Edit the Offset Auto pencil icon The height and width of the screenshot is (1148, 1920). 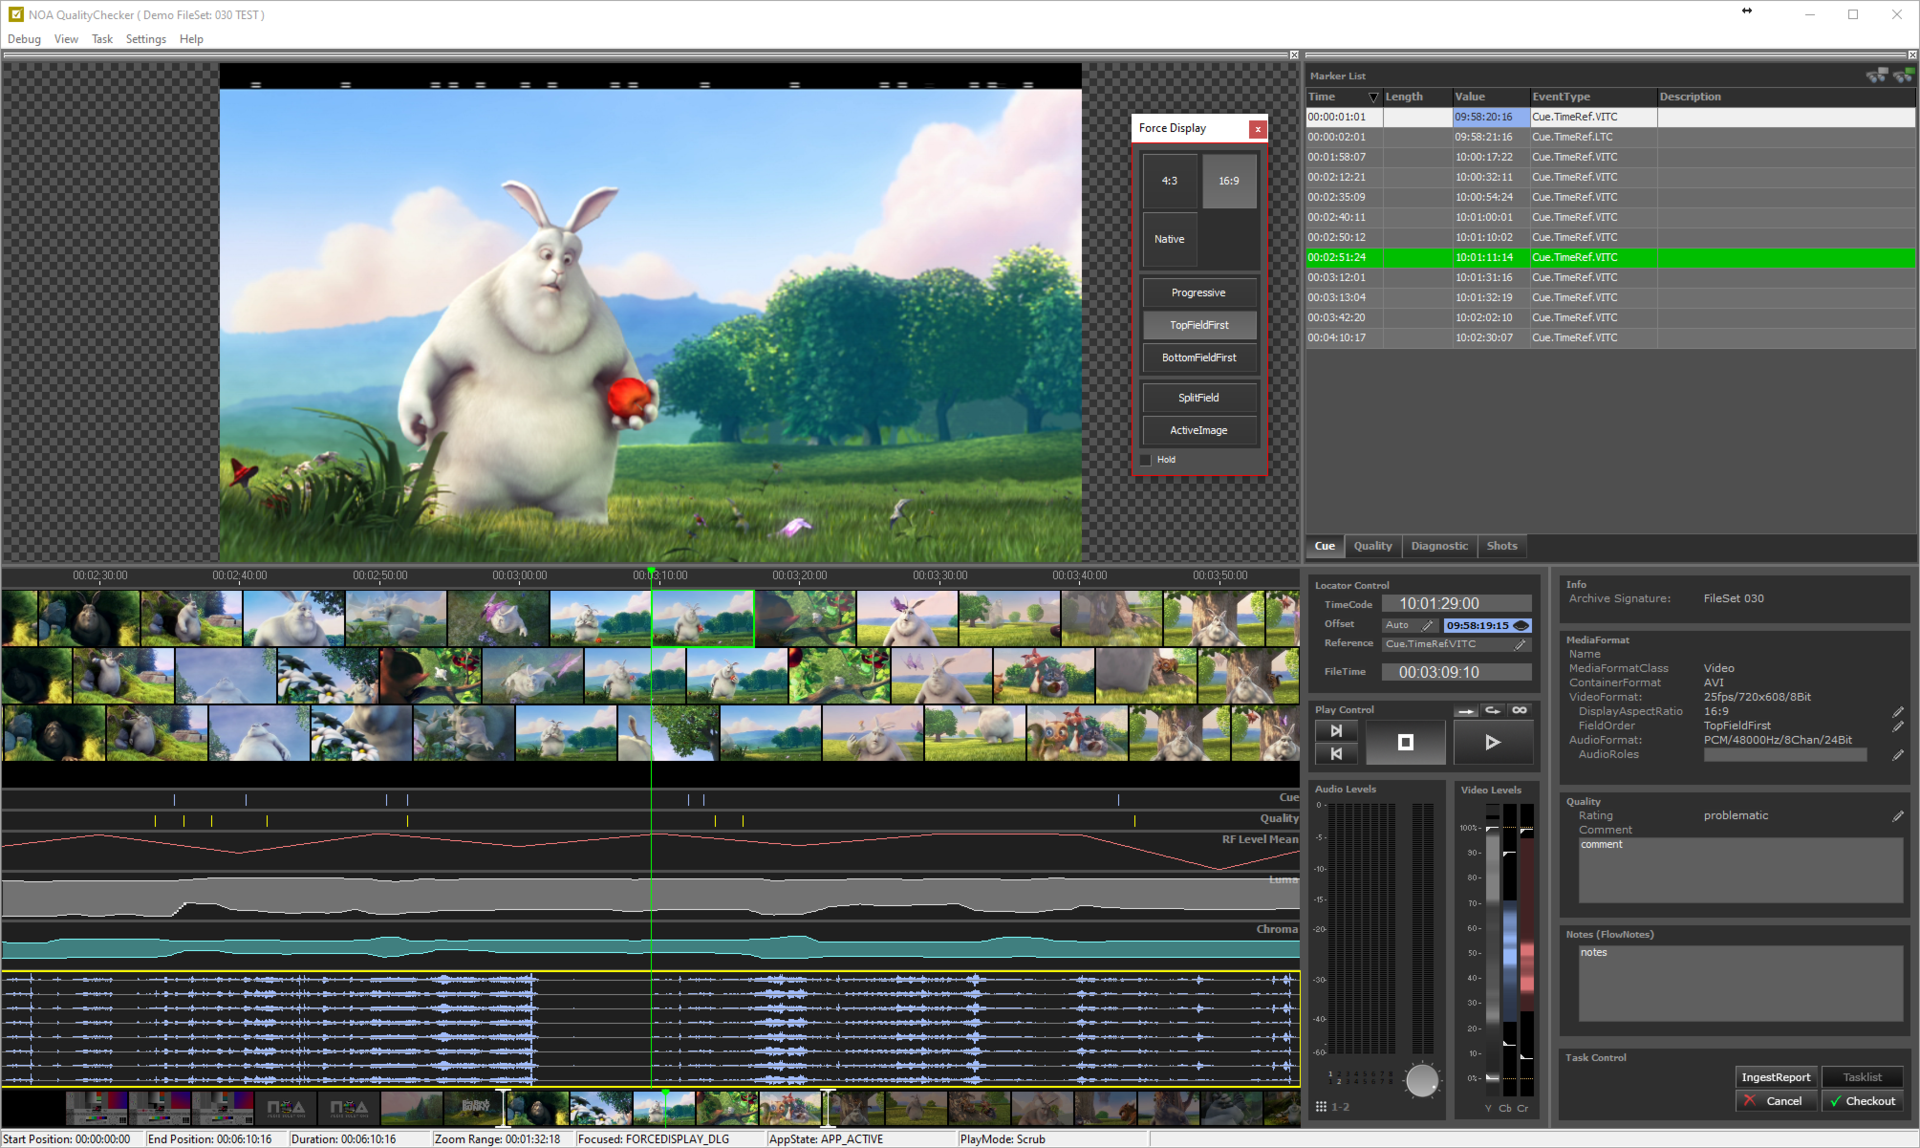(1428, 626)
